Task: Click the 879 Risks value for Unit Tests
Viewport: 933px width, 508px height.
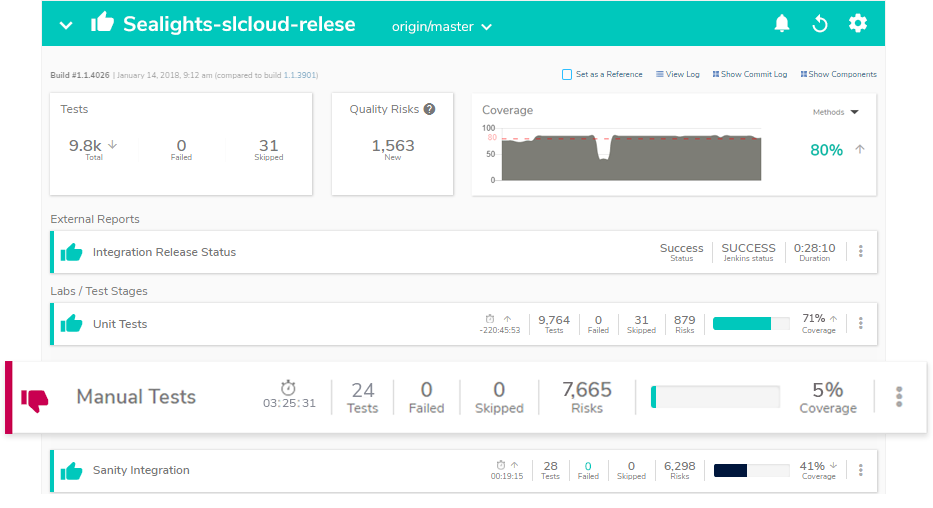Action: [684, 320]
